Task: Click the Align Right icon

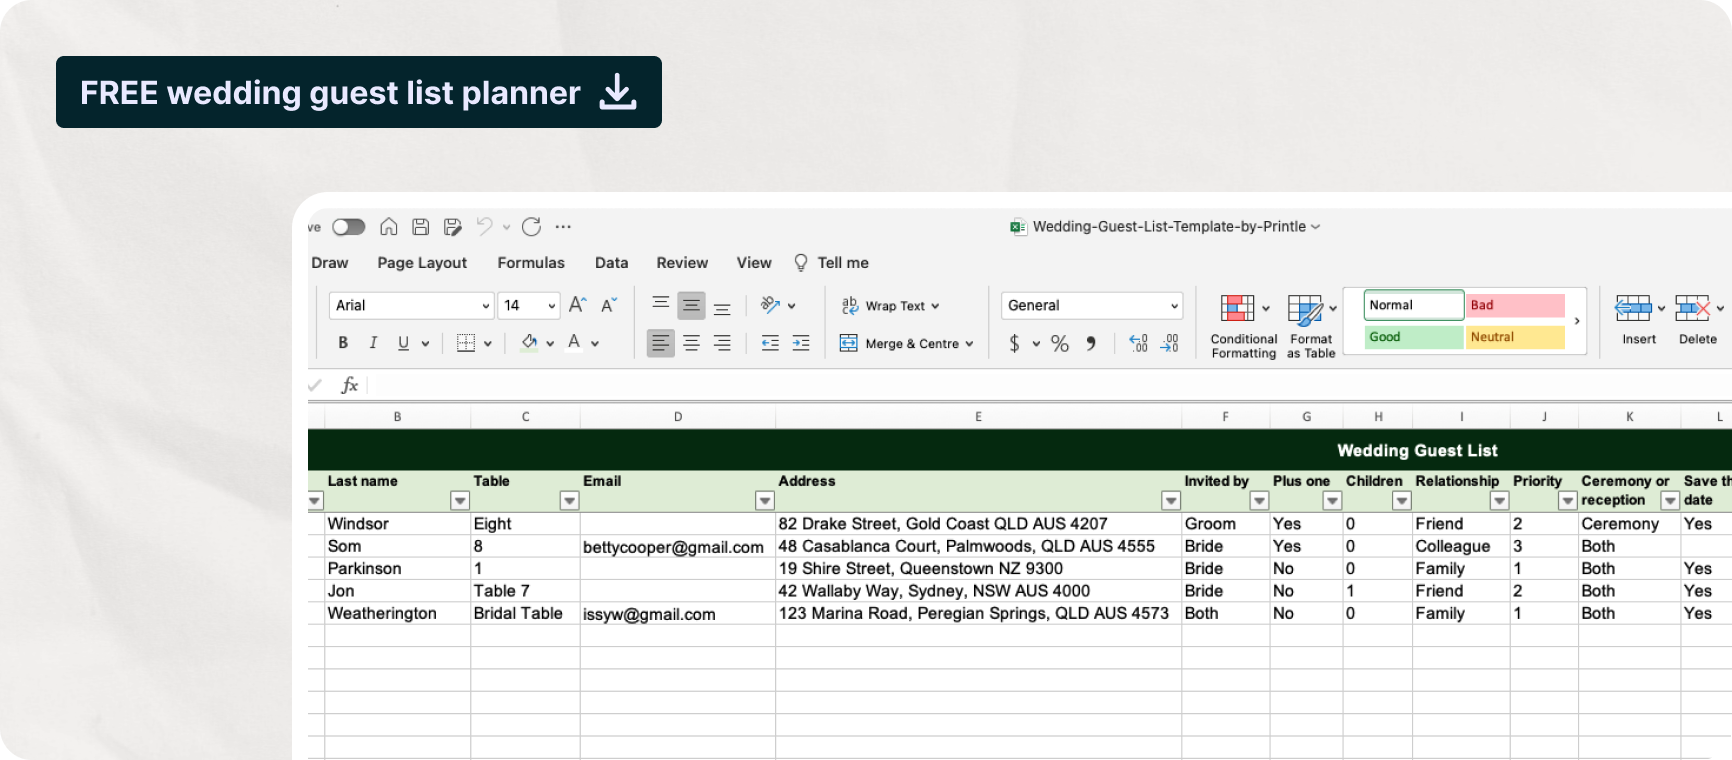Action: pyautogui.click(x=722, y=343)
